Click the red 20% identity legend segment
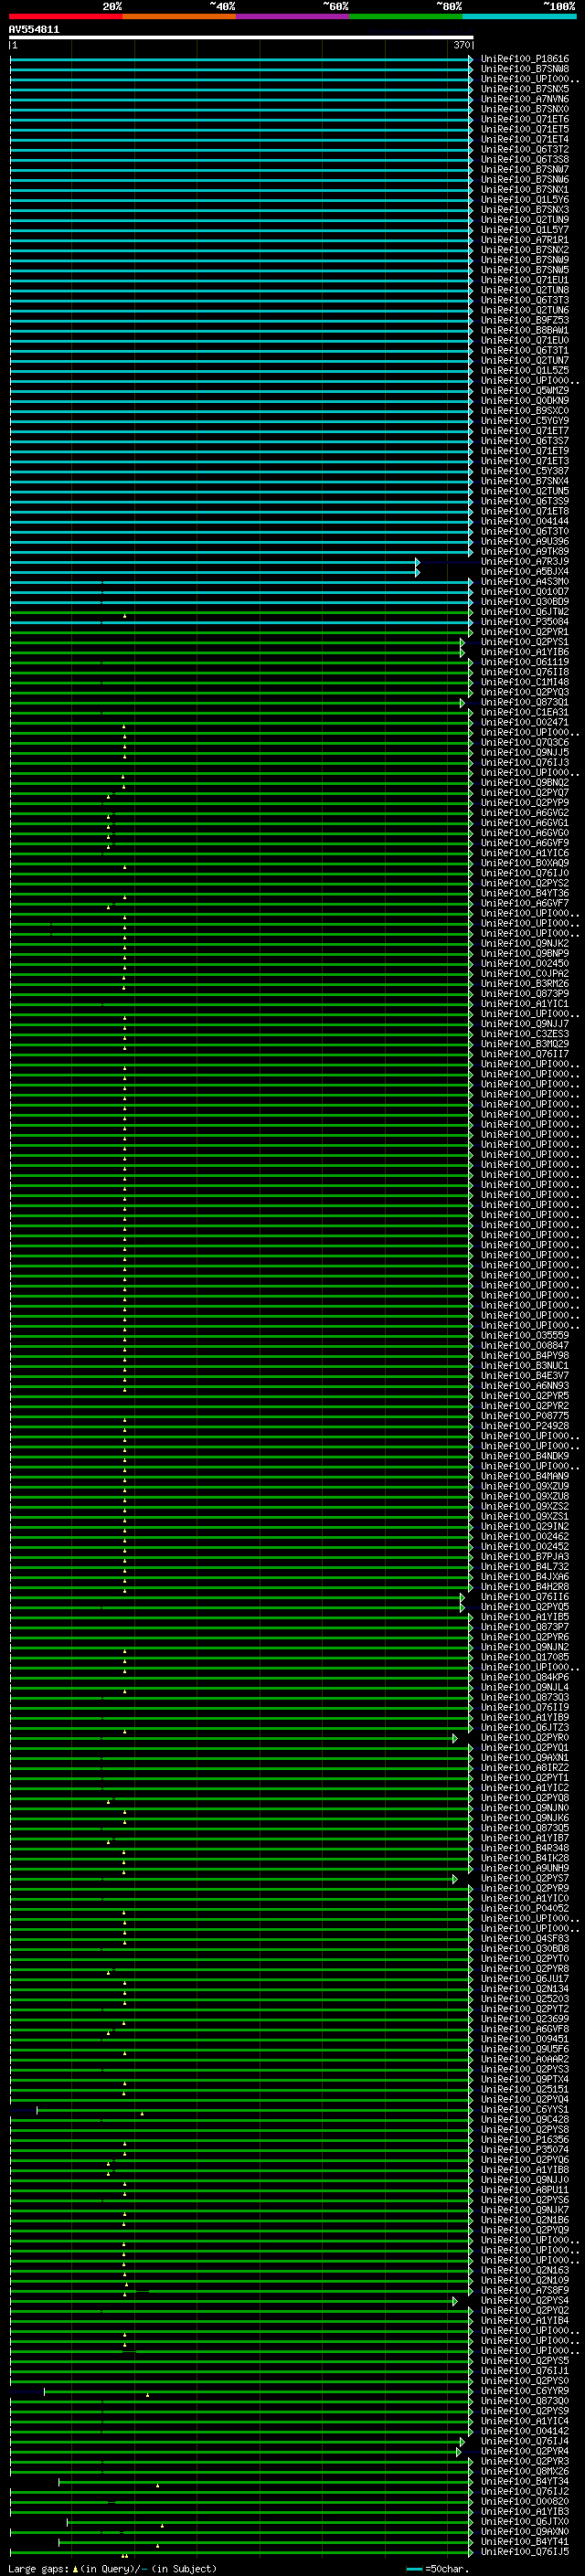 point(66,16)
